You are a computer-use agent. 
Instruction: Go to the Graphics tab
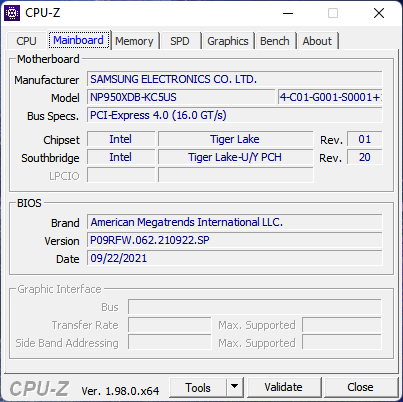[228, 41]
